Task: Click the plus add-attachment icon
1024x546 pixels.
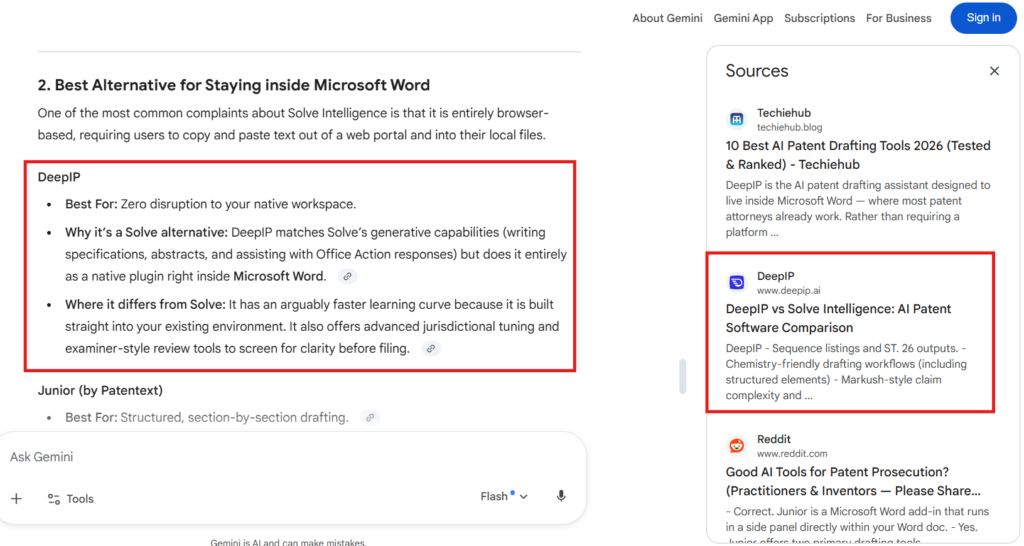Action: tap(16, 499)
